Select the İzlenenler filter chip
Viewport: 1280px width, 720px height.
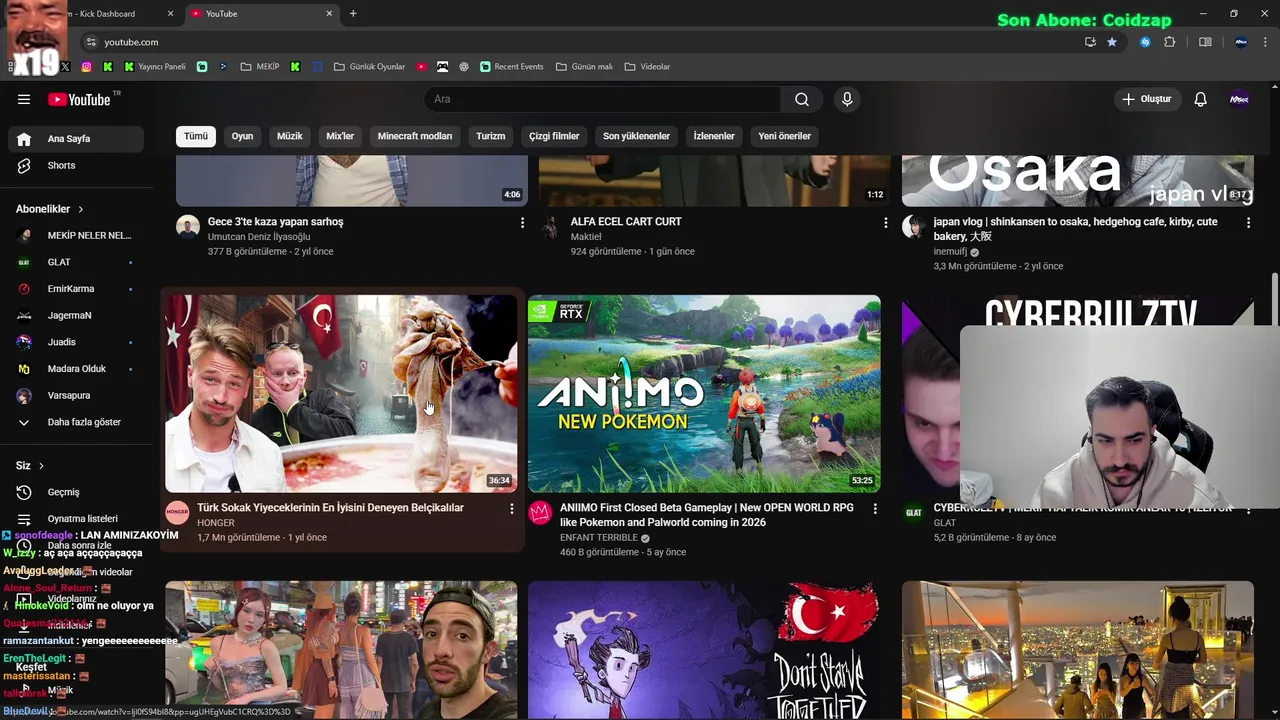click(714, 136)
